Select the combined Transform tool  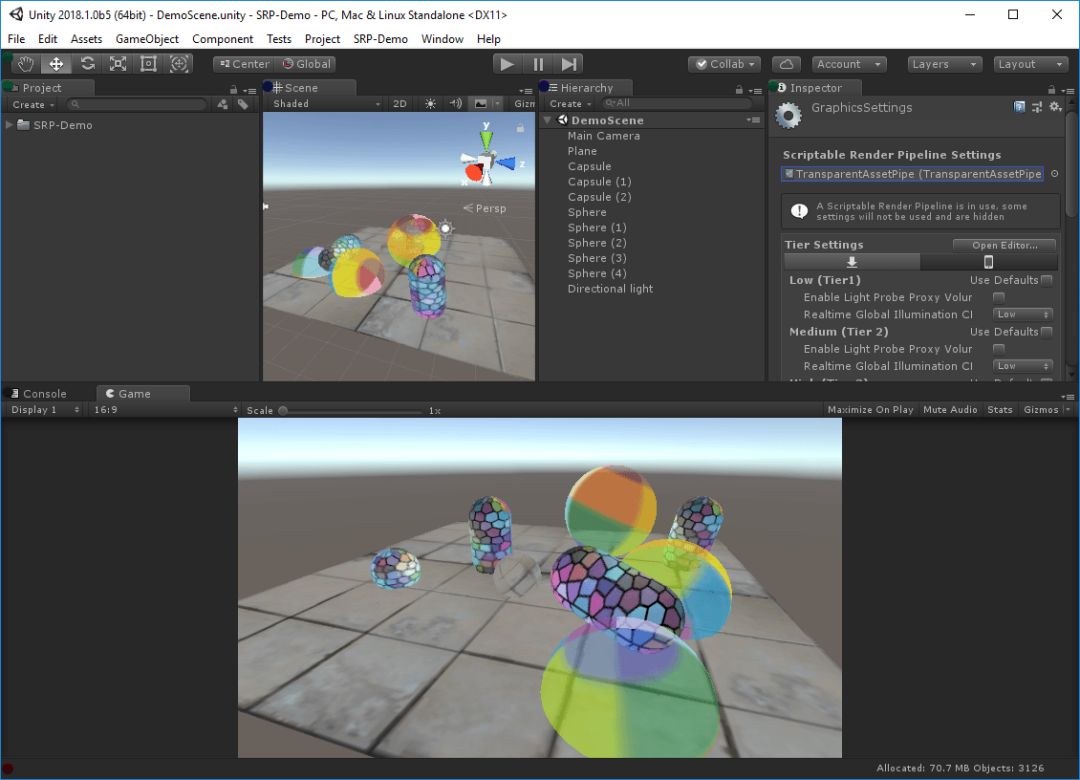(x=179, y=64)
